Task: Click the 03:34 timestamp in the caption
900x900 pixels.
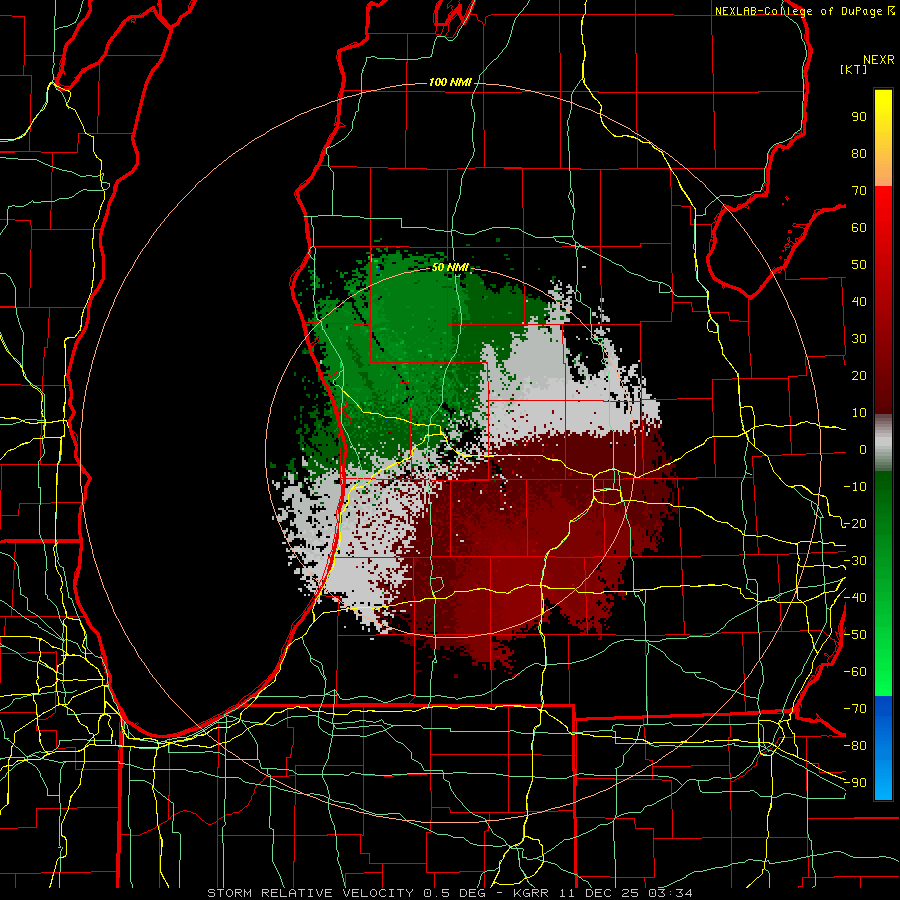Action: [x=671, y=893]
